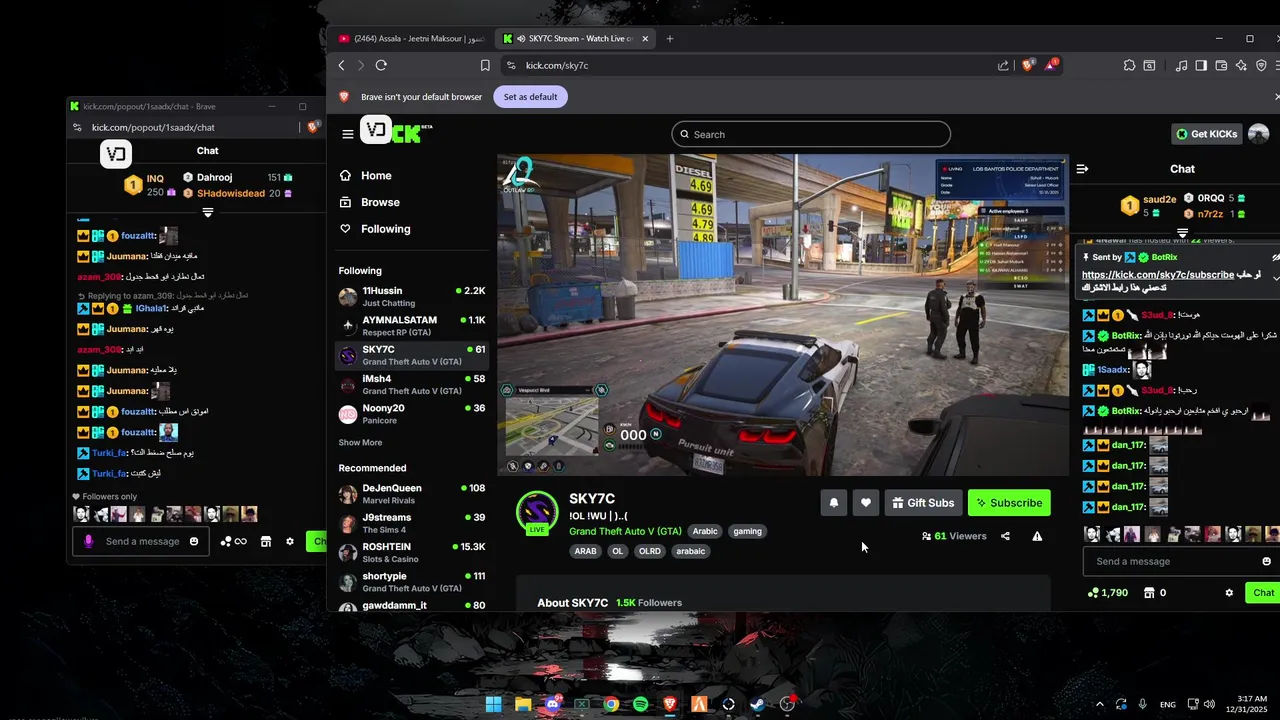Click the OLRD tag
The width and height of the screenshot is (1280, 720).
[x=650, y=551]
